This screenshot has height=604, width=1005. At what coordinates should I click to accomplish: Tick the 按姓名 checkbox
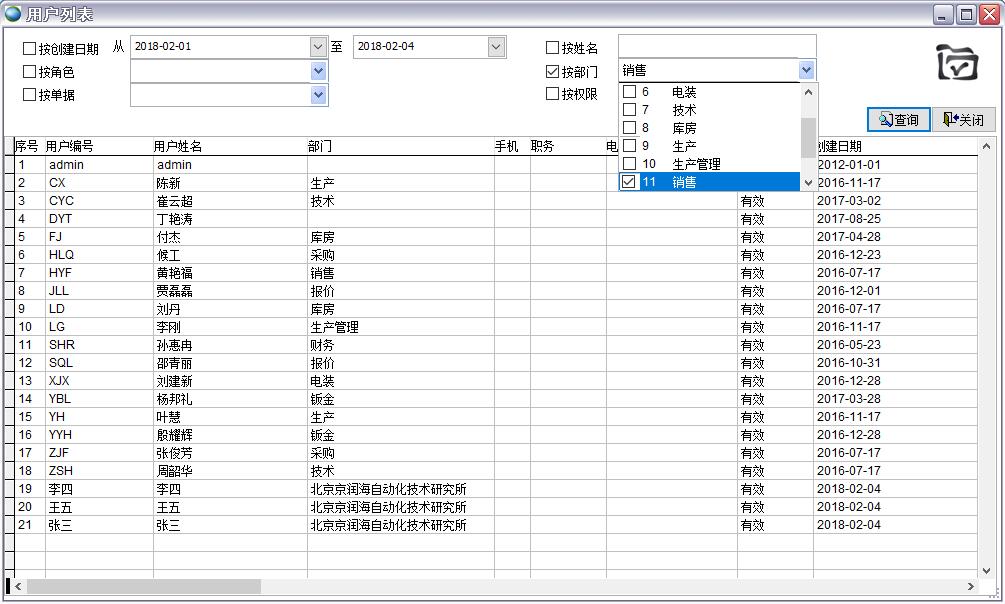pos(553,48)
